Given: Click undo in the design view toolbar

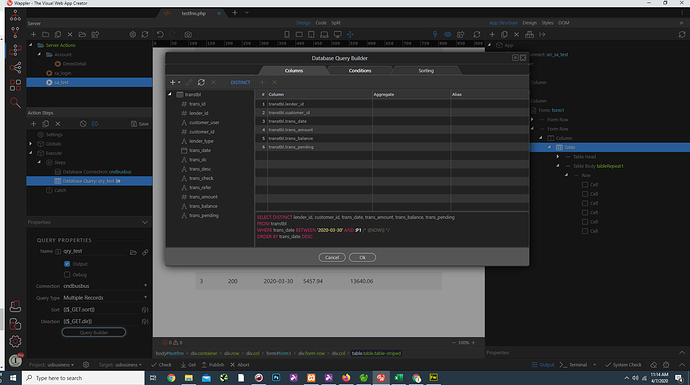Looking at the screenshot, I should click(x=160, y=34).
